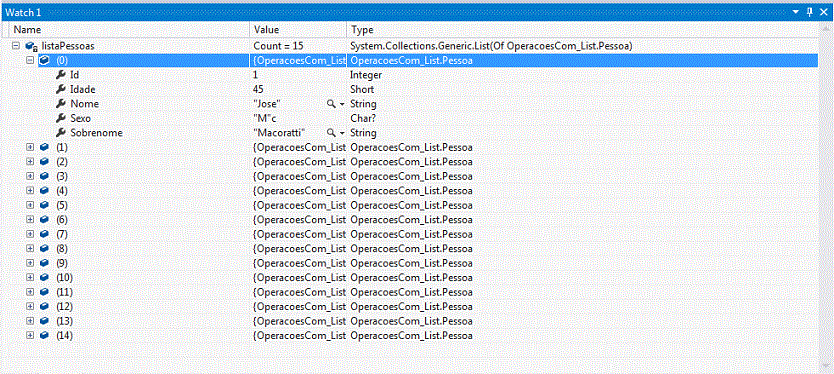Screen dimensions: 834x374
Task: Expand the (6) list item
Action: pyautogui.click(x=30, y=219)
